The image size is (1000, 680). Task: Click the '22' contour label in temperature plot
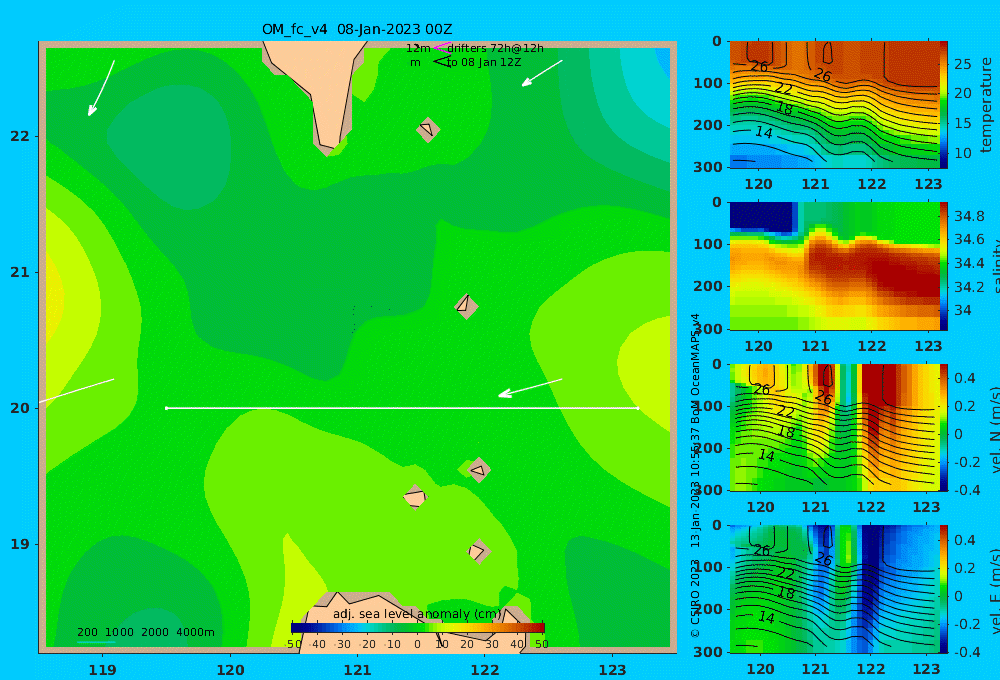point(783,89)
